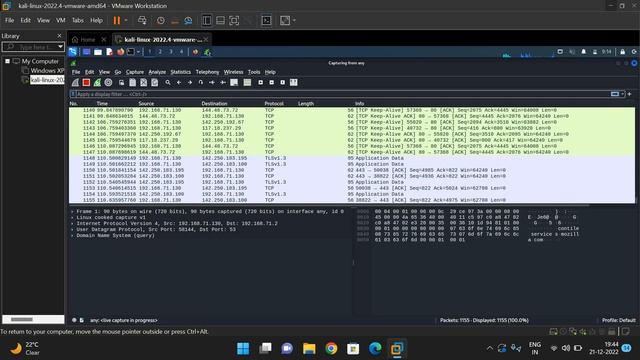Click the display filter bookmark icon
This screenshot has width=640, height=360.
[x=73, y=94]
